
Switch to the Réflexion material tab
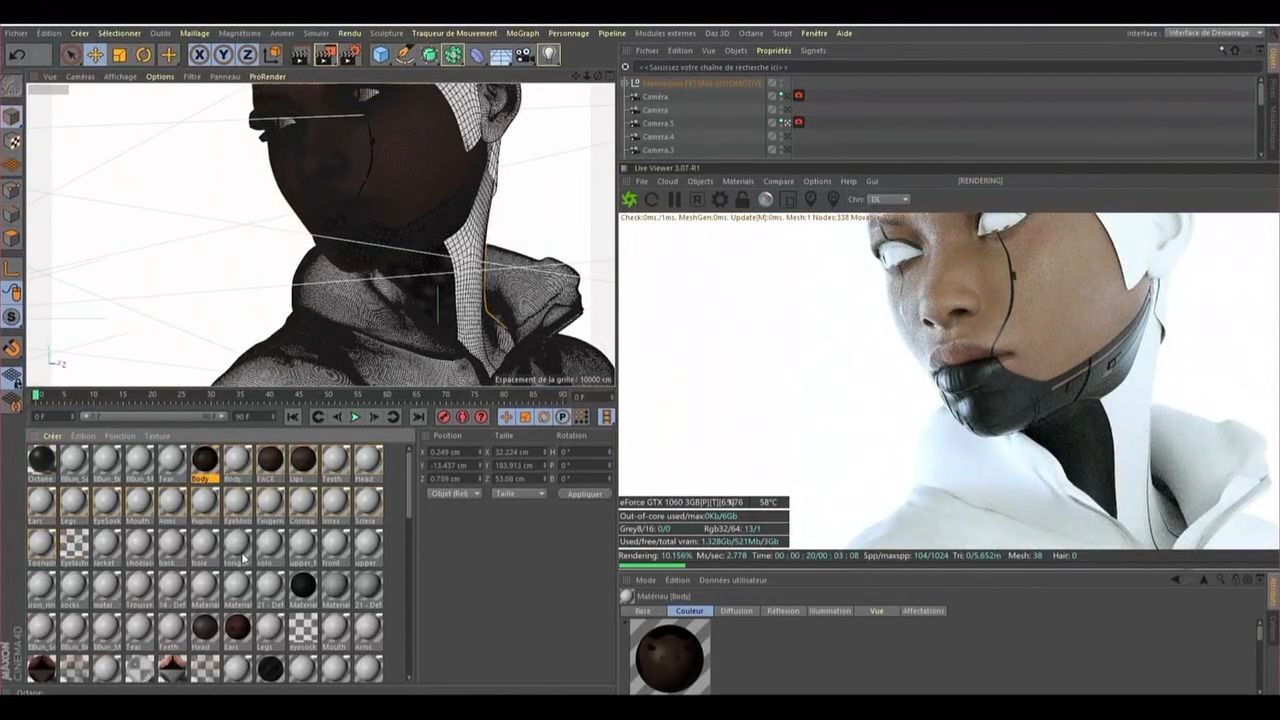click(x=783, y=611)
